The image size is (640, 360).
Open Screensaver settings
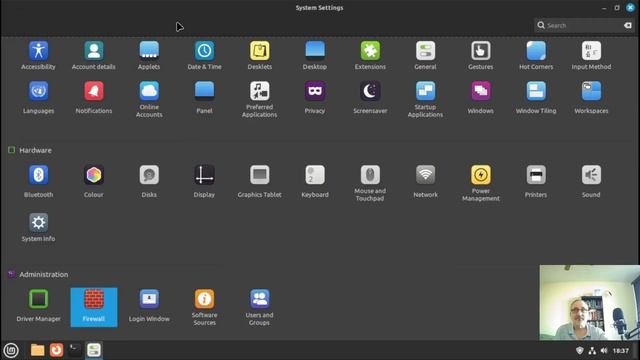click(x=370, y=98)
